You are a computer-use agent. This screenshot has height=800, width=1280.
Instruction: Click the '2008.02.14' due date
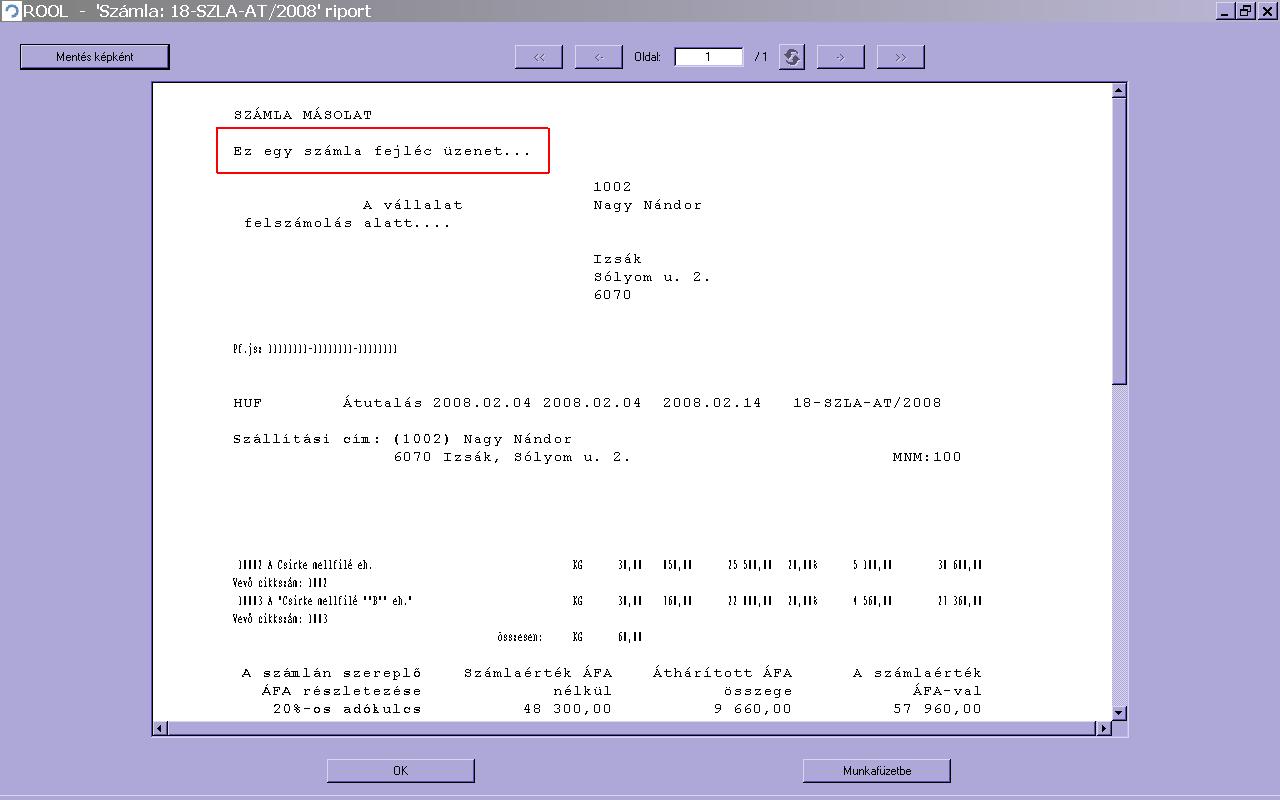pyautogui.click(x=712, y=403)
